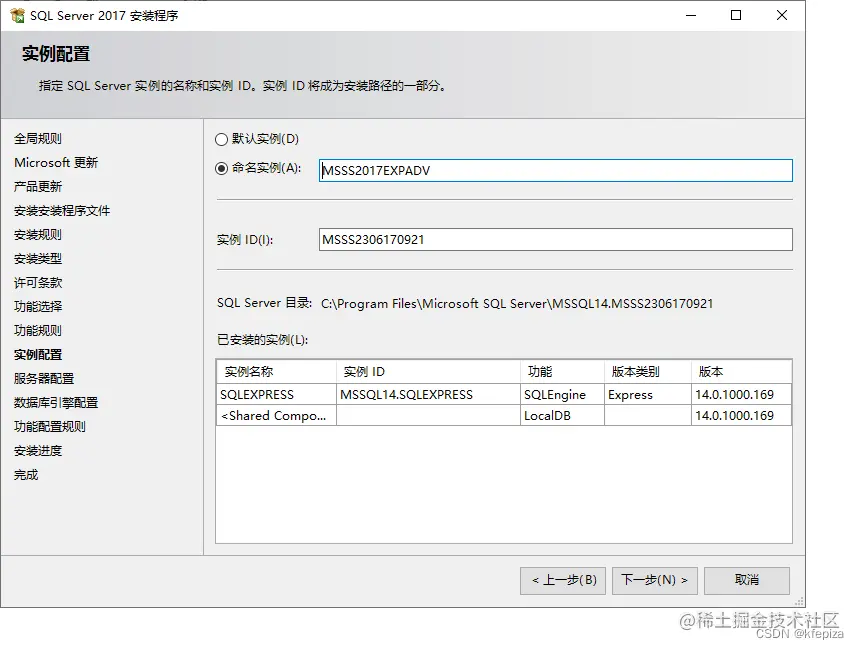The image size is (859, 650).
Task: Click the LocalDB feature cell
Action: [x=562, y=415]
